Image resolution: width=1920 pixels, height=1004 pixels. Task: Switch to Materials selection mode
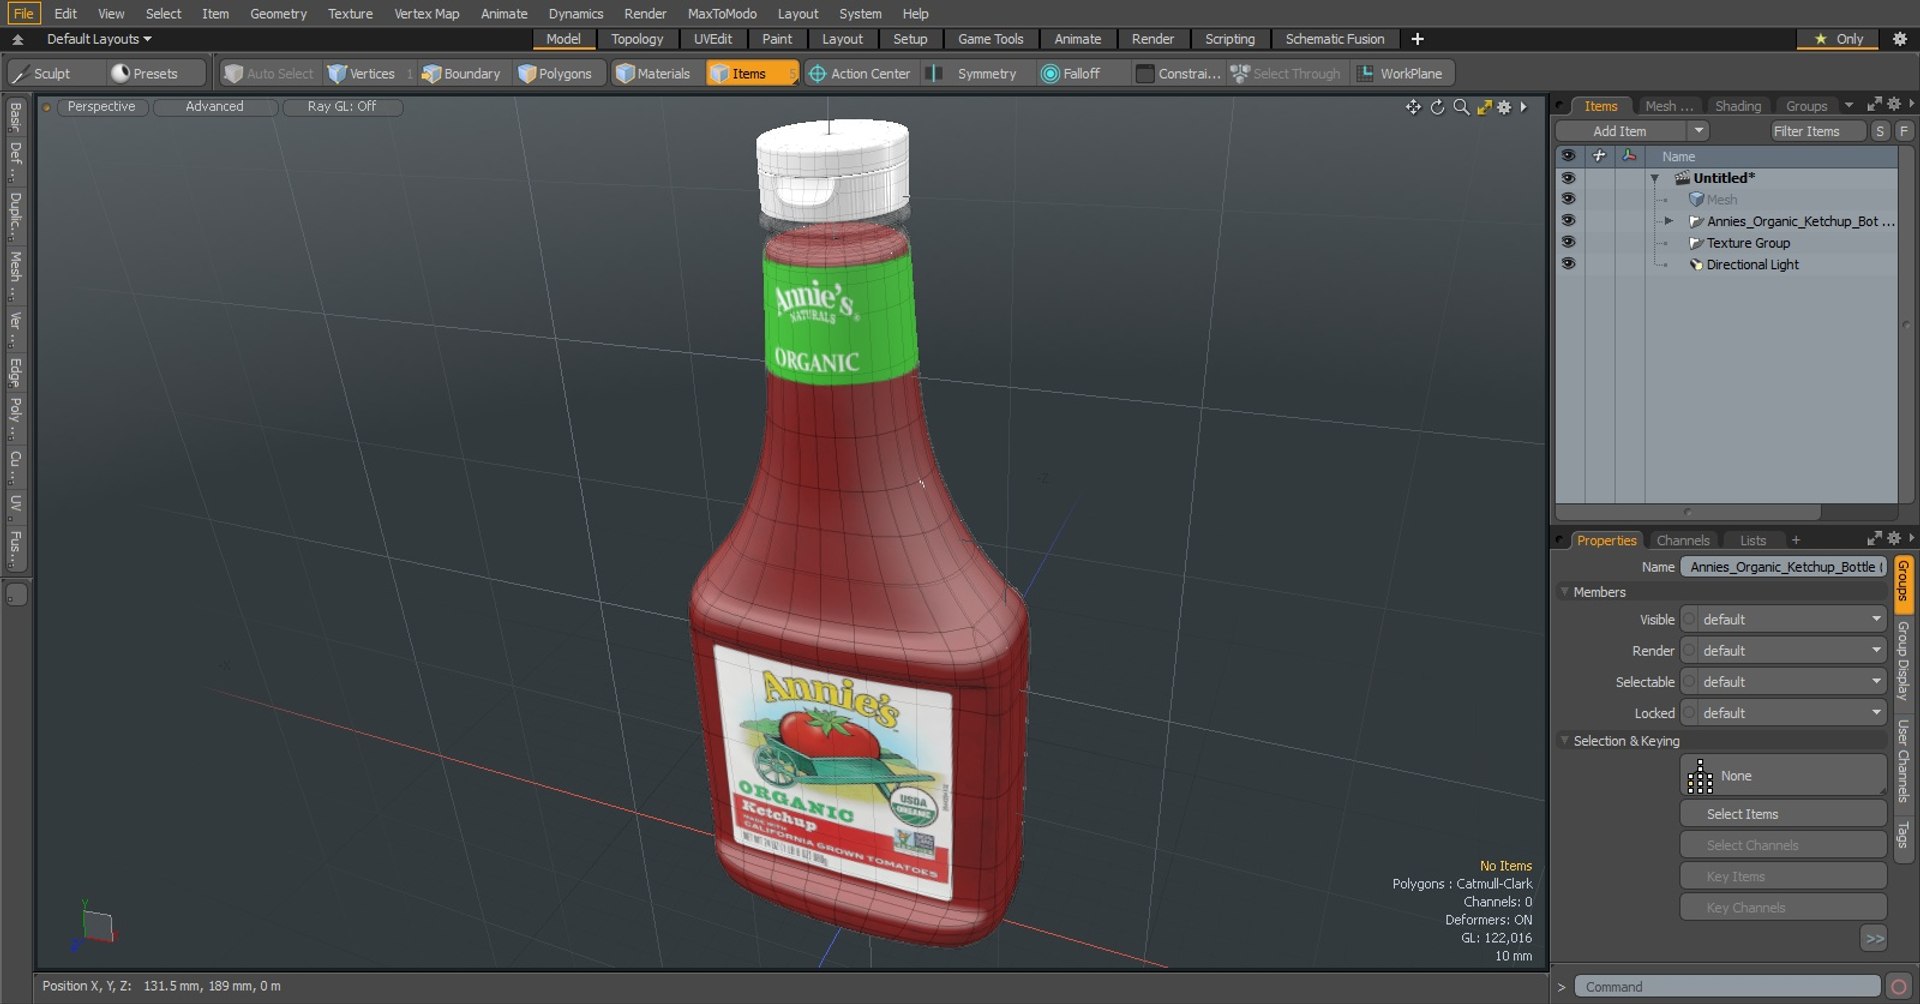tap(654, 73)
